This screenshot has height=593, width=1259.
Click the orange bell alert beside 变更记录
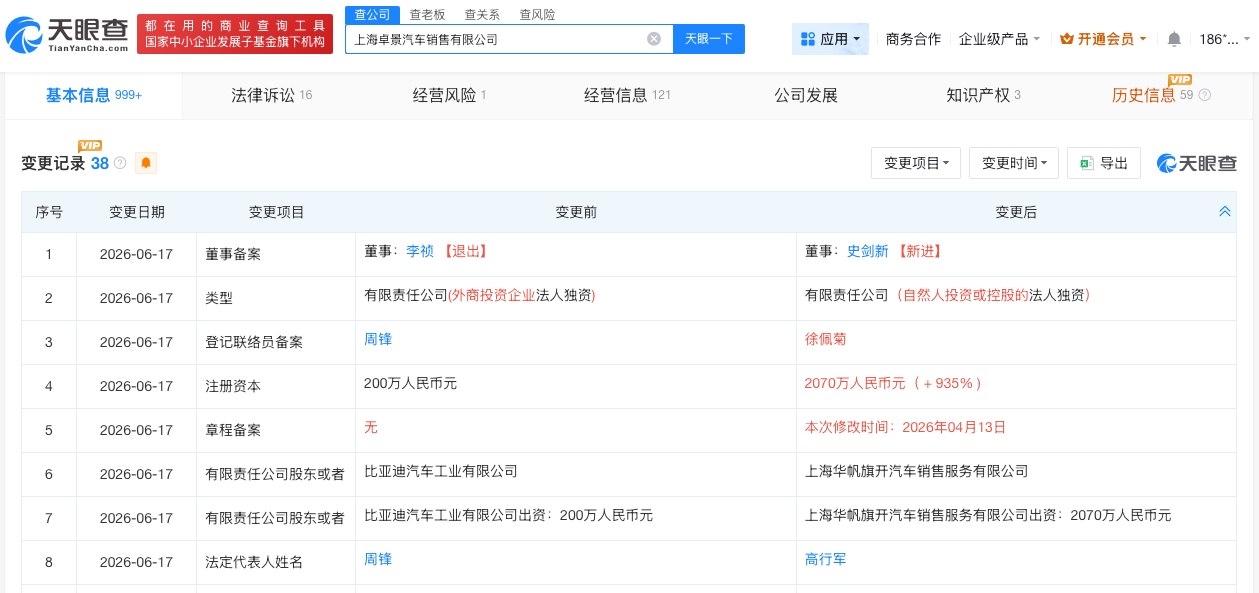click(x=146, y=163)
